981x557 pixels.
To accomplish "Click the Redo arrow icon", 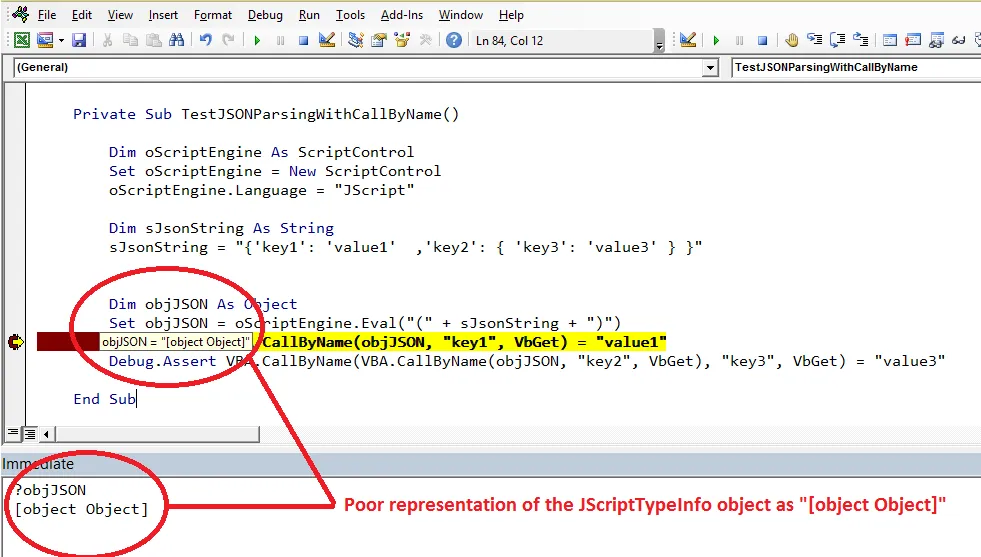I will click(228, 41).
